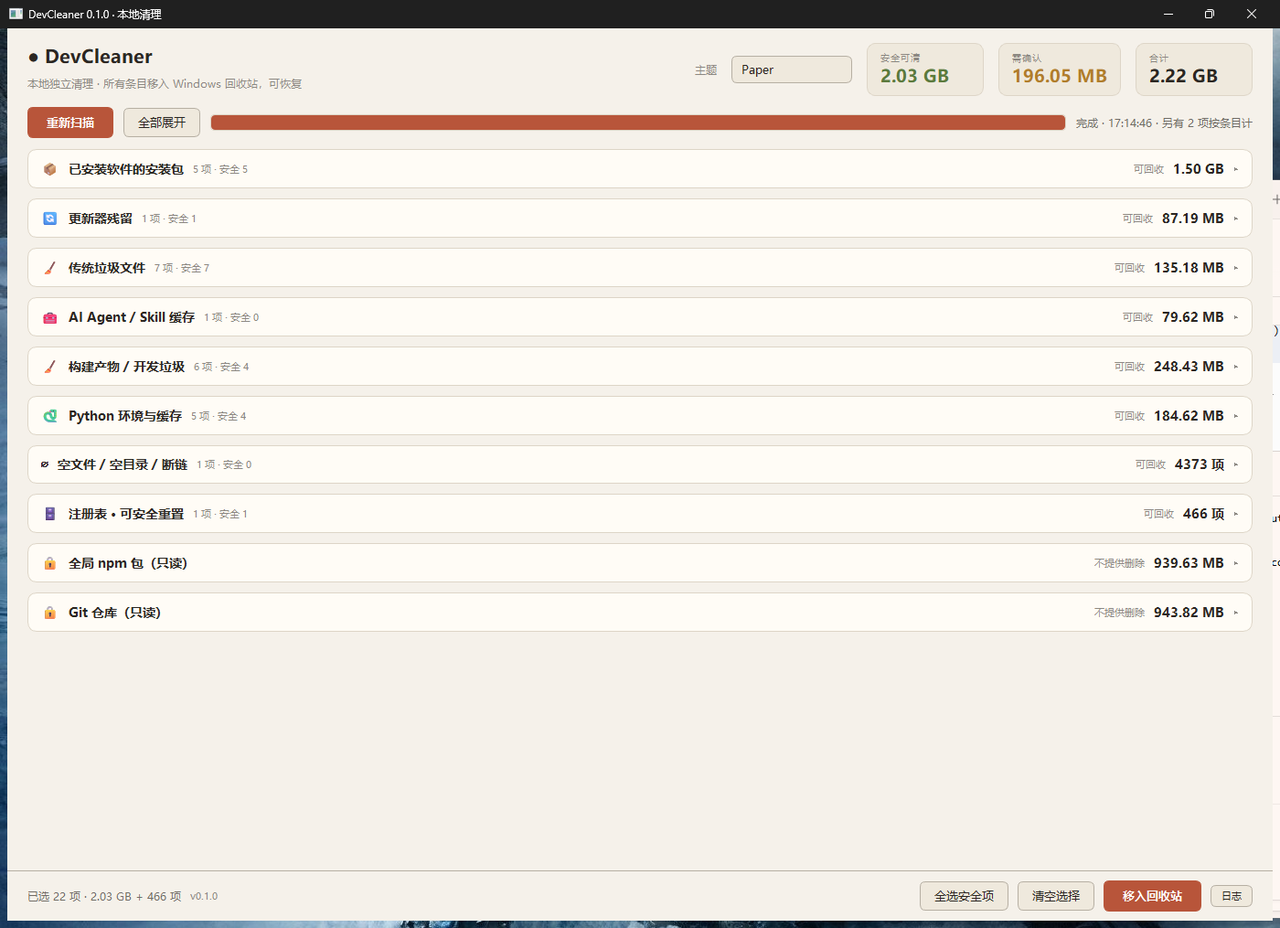
Task: Click the broom icon beside 传统垃圾文件
Action: 50,268
